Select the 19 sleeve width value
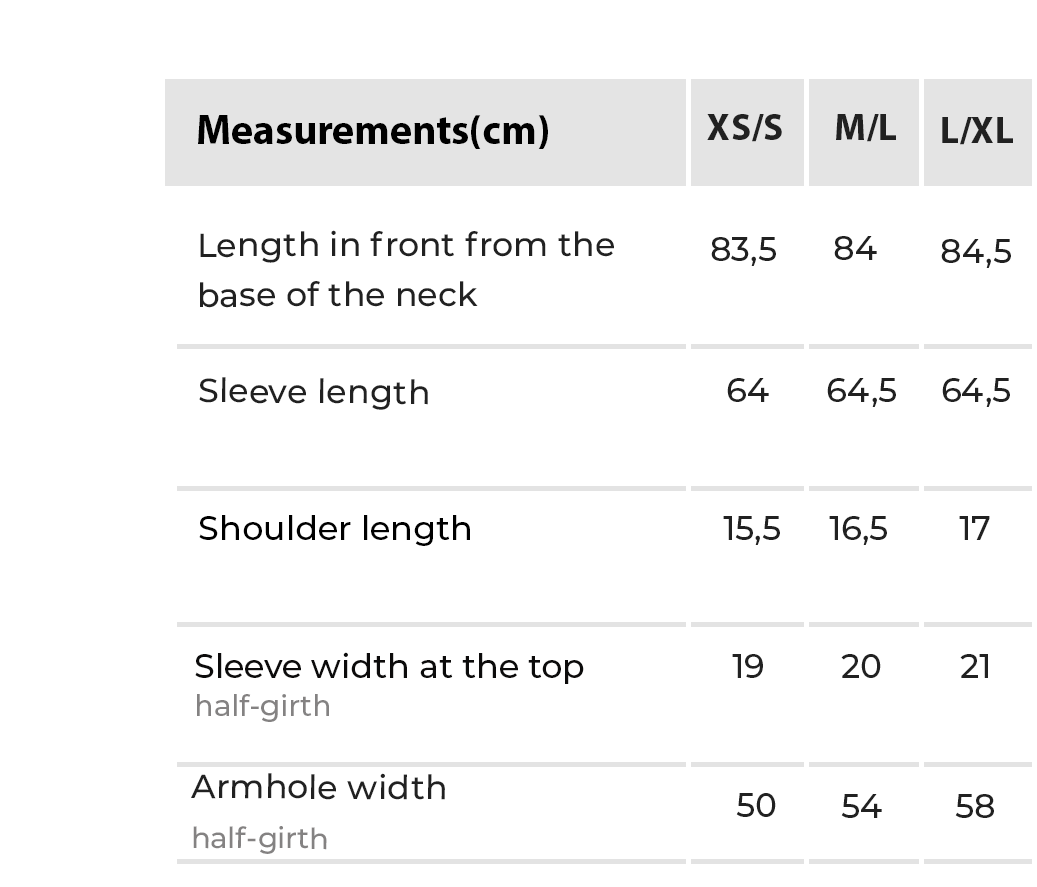 (x=748, y=666)
